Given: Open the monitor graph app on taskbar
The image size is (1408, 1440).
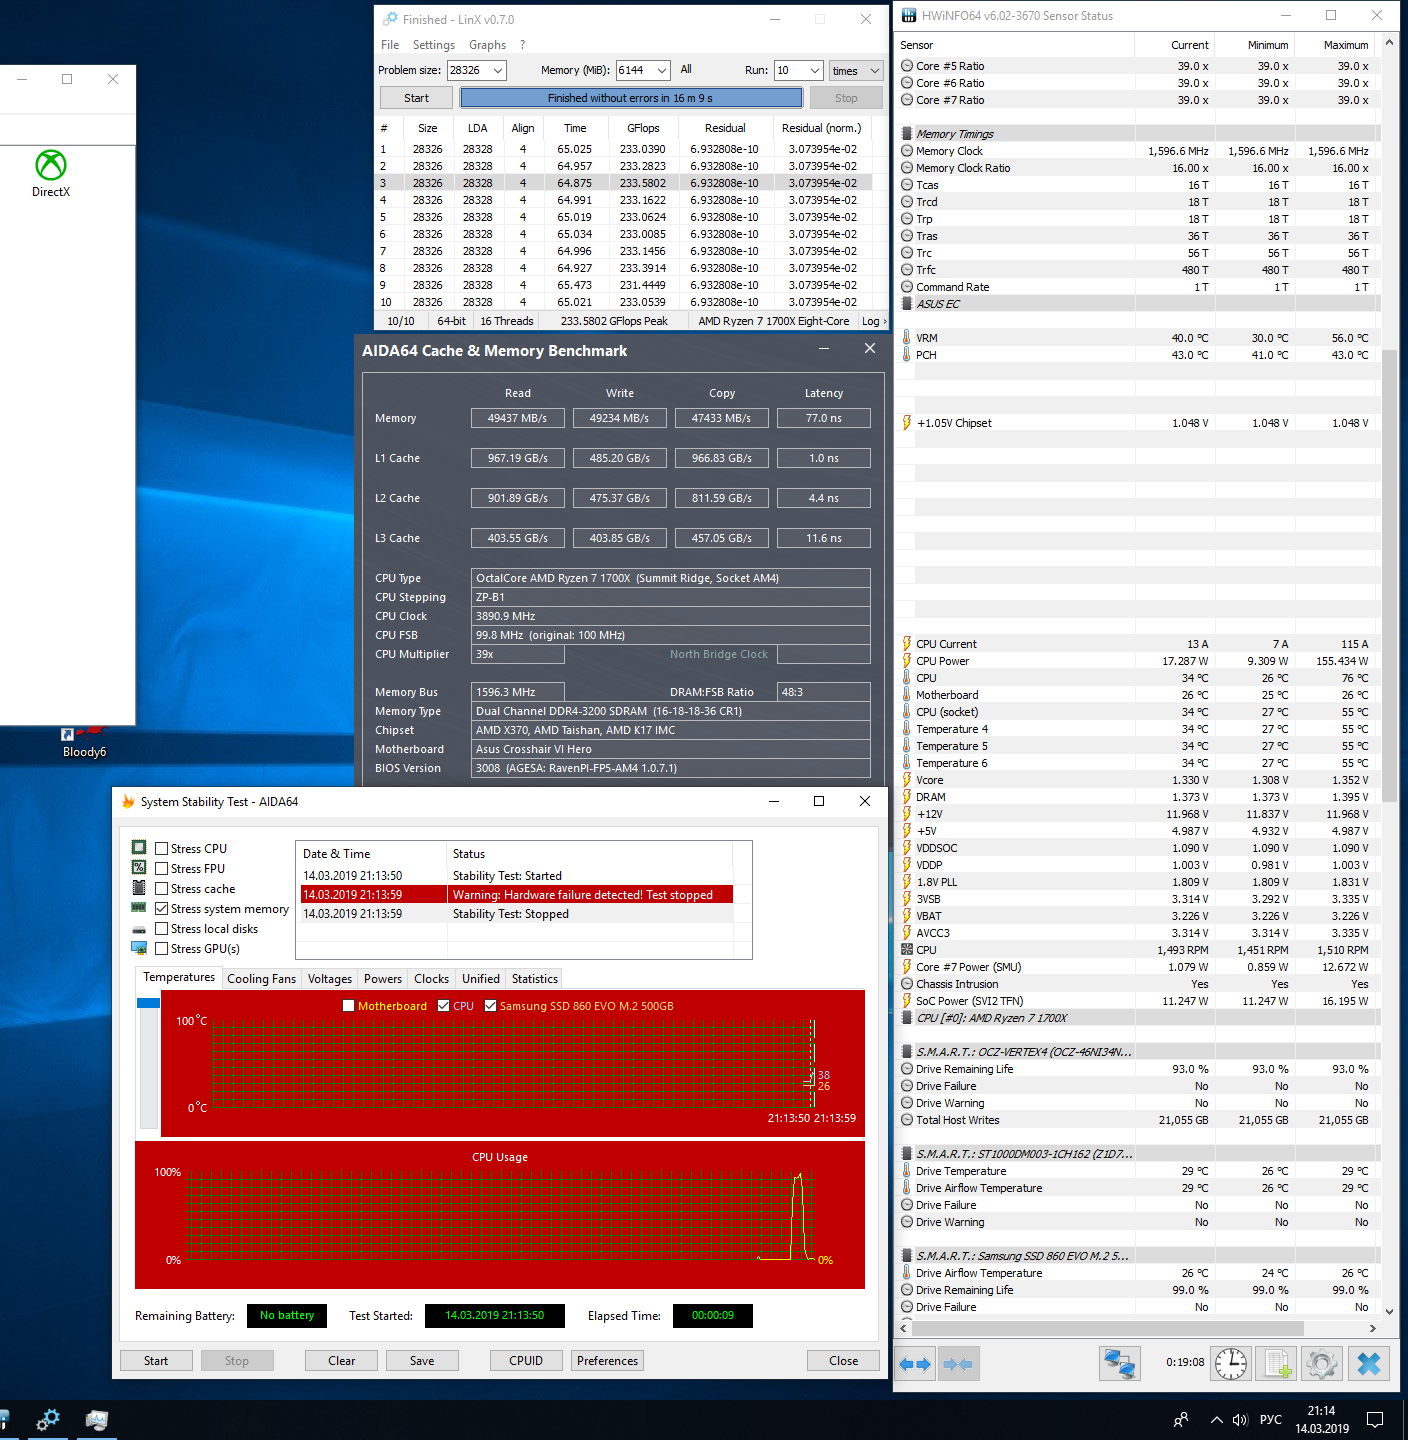Looking at the screenshot, I should (x=97, y=1420).
